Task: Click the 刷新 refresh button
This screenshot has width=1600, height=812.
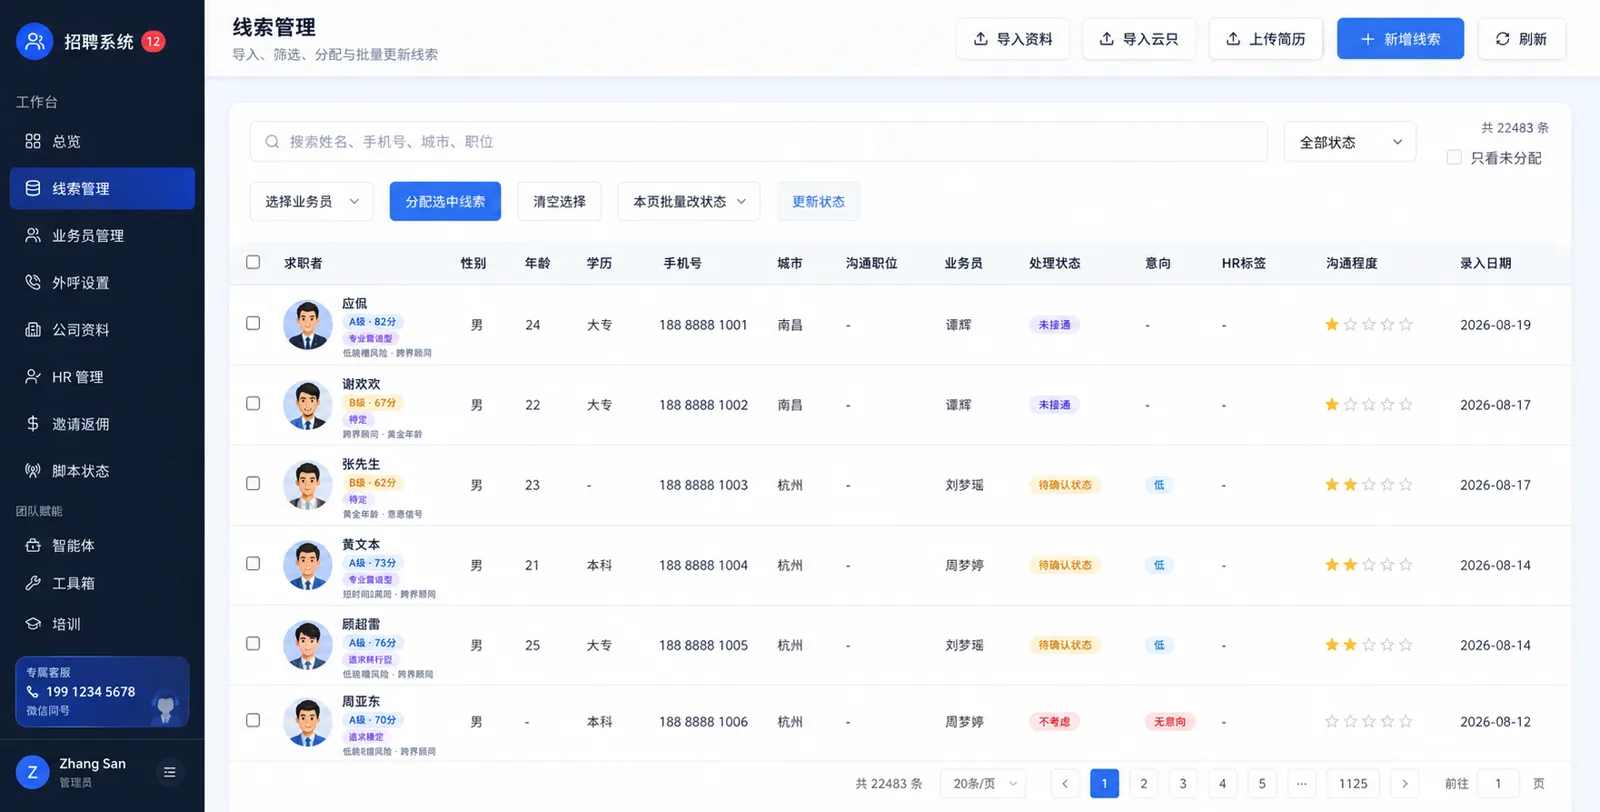Action: (x=1521, y=39)
